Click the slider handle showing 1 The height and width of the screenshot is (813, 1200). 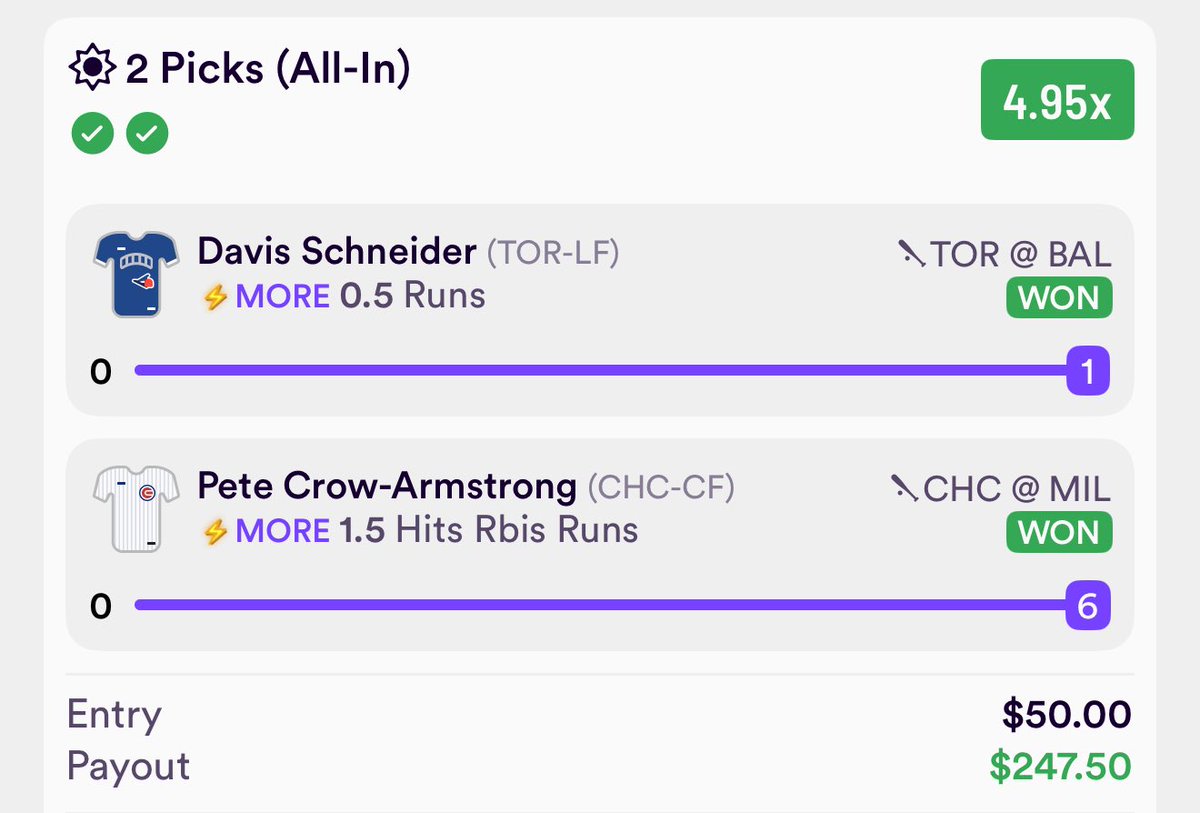point(1088,371)
